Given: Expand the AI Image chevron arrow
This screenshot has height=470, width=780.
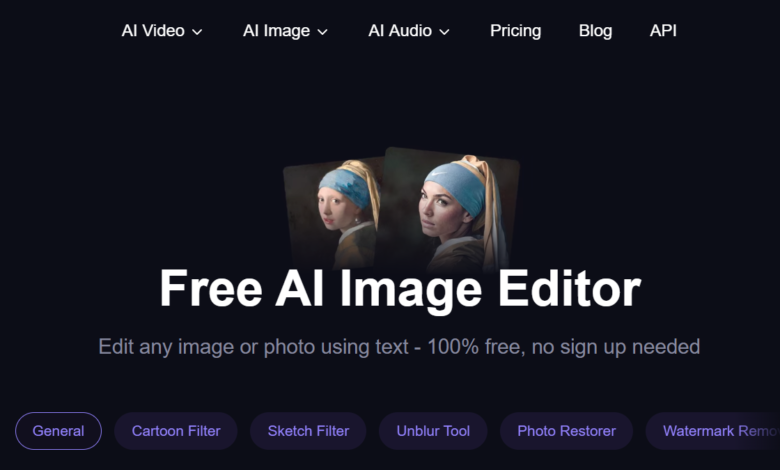Looking at the screenshot, I should [322, 32].
